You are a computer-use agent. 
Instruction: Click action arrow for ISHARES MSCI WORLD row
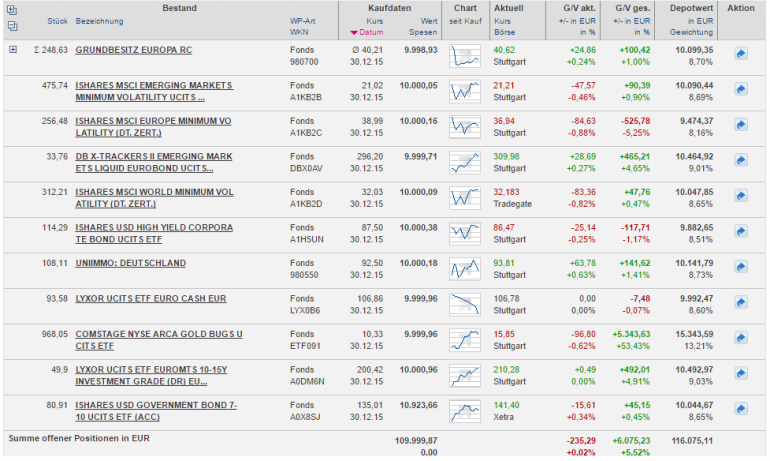point(741,195)
